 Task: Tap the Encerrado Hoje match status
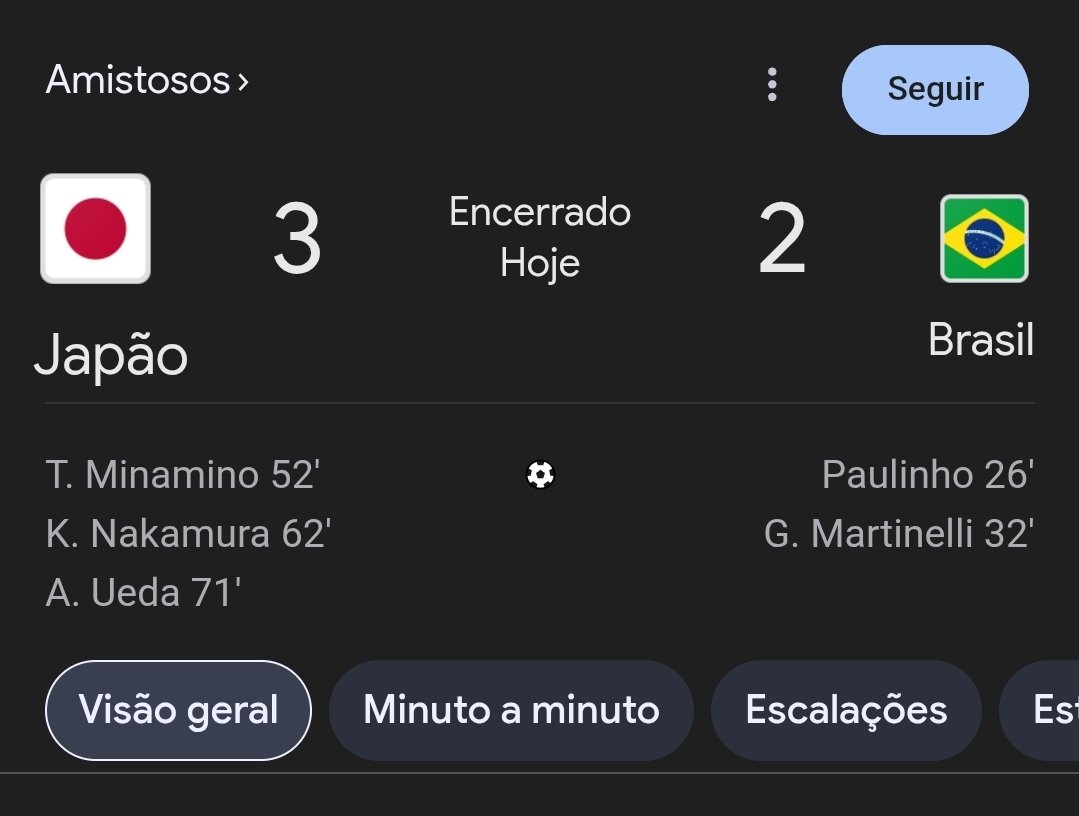click(540, 237)
